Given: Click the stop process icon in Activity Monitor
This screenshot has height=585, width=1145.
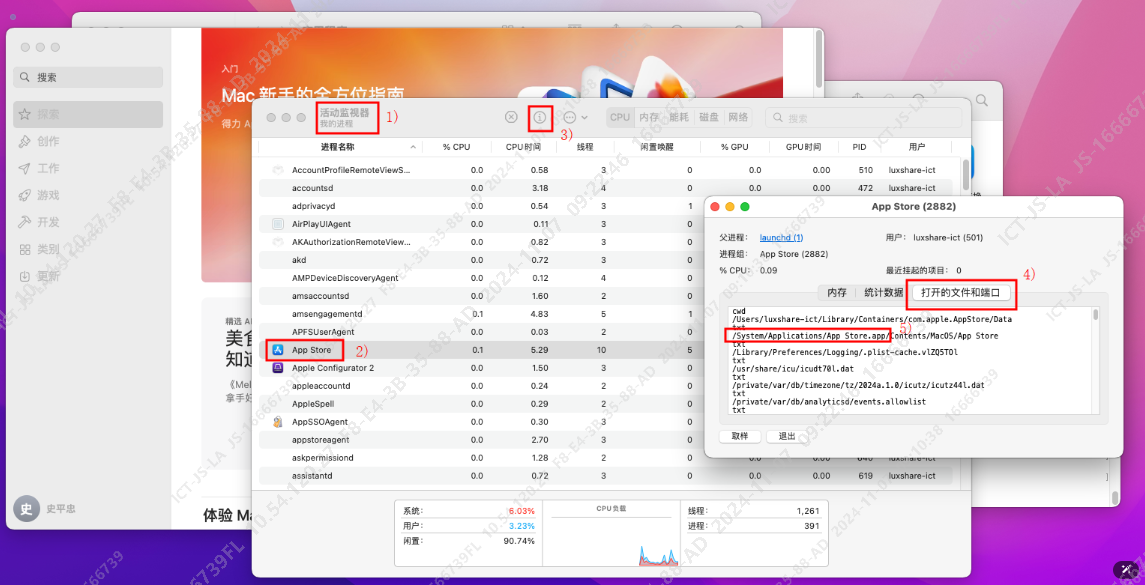Looking at the screenshot, I should coord(511,117).
